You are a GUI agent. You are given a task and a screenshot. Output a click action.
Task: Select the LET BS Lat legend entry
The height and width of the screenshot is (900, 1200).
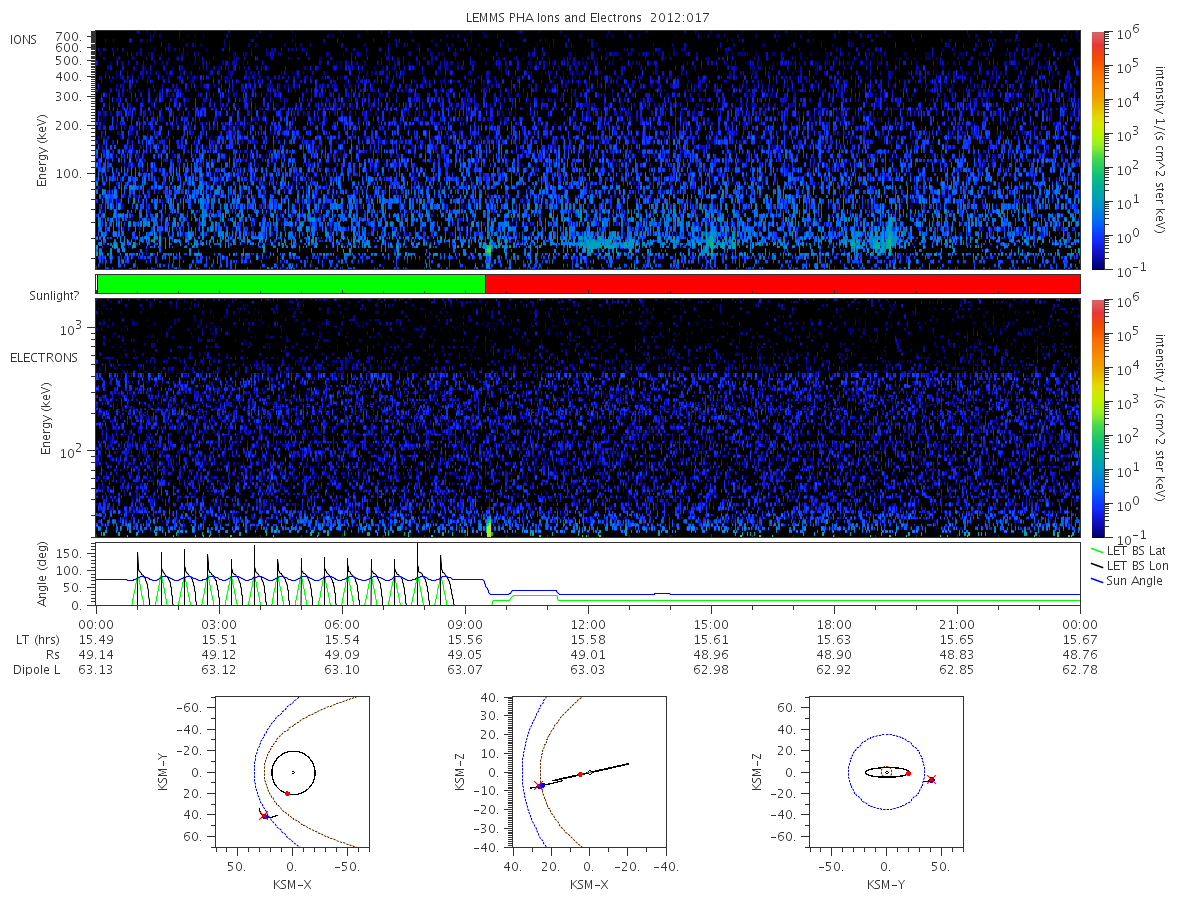(x=1127, y=551)
